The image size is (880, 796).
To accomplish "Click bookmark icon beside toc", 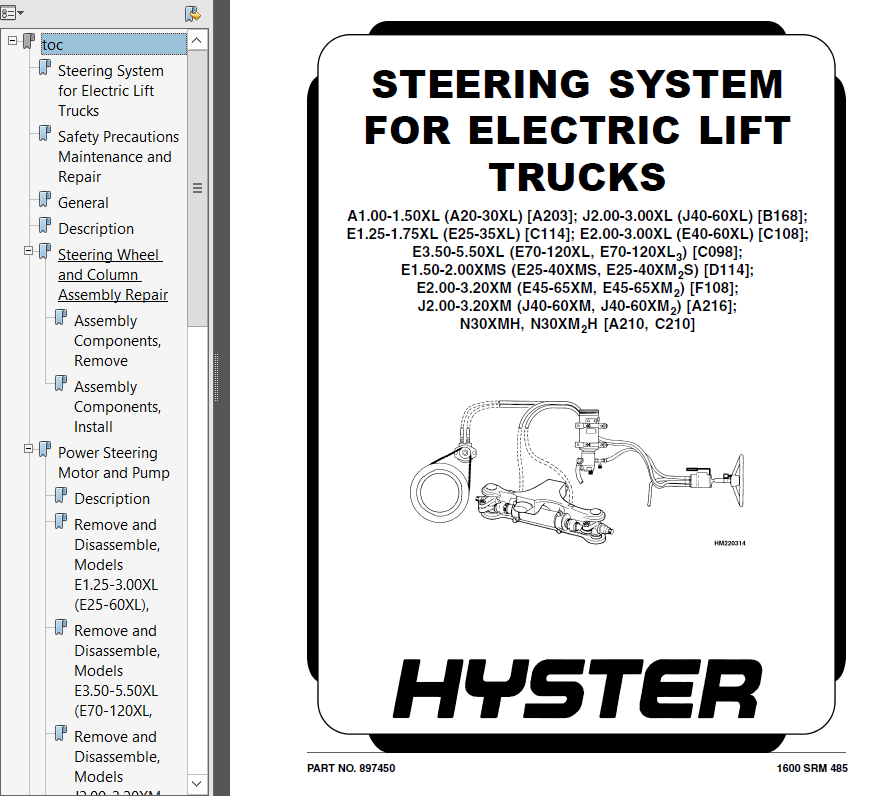I will 29,41.
